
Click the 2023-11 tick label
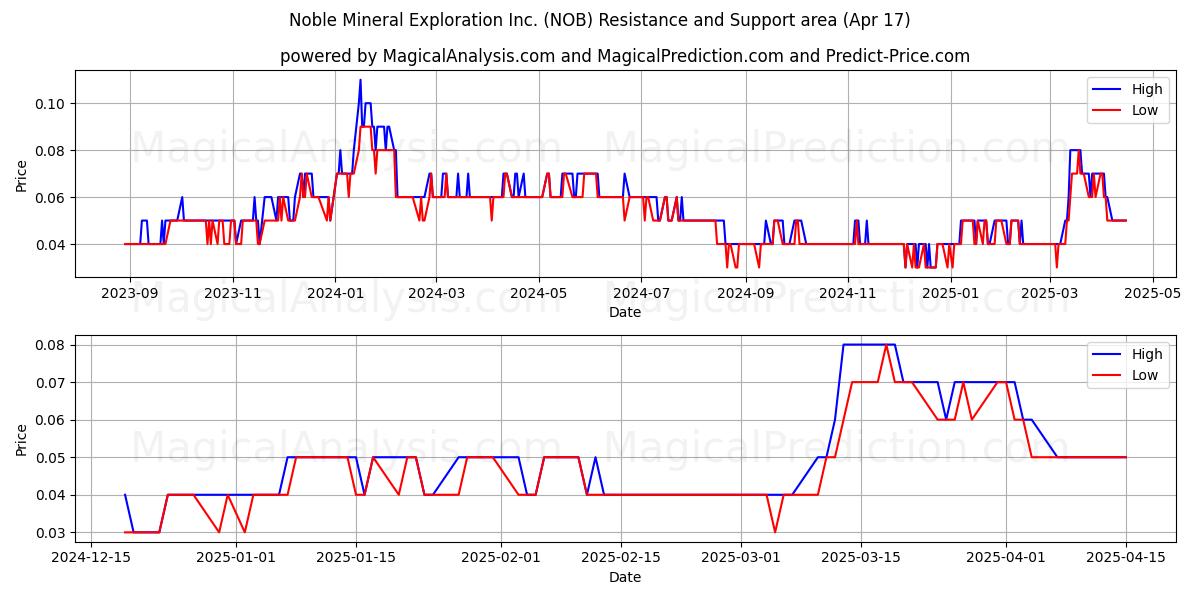pyautogui.click(x=233, y=294)
